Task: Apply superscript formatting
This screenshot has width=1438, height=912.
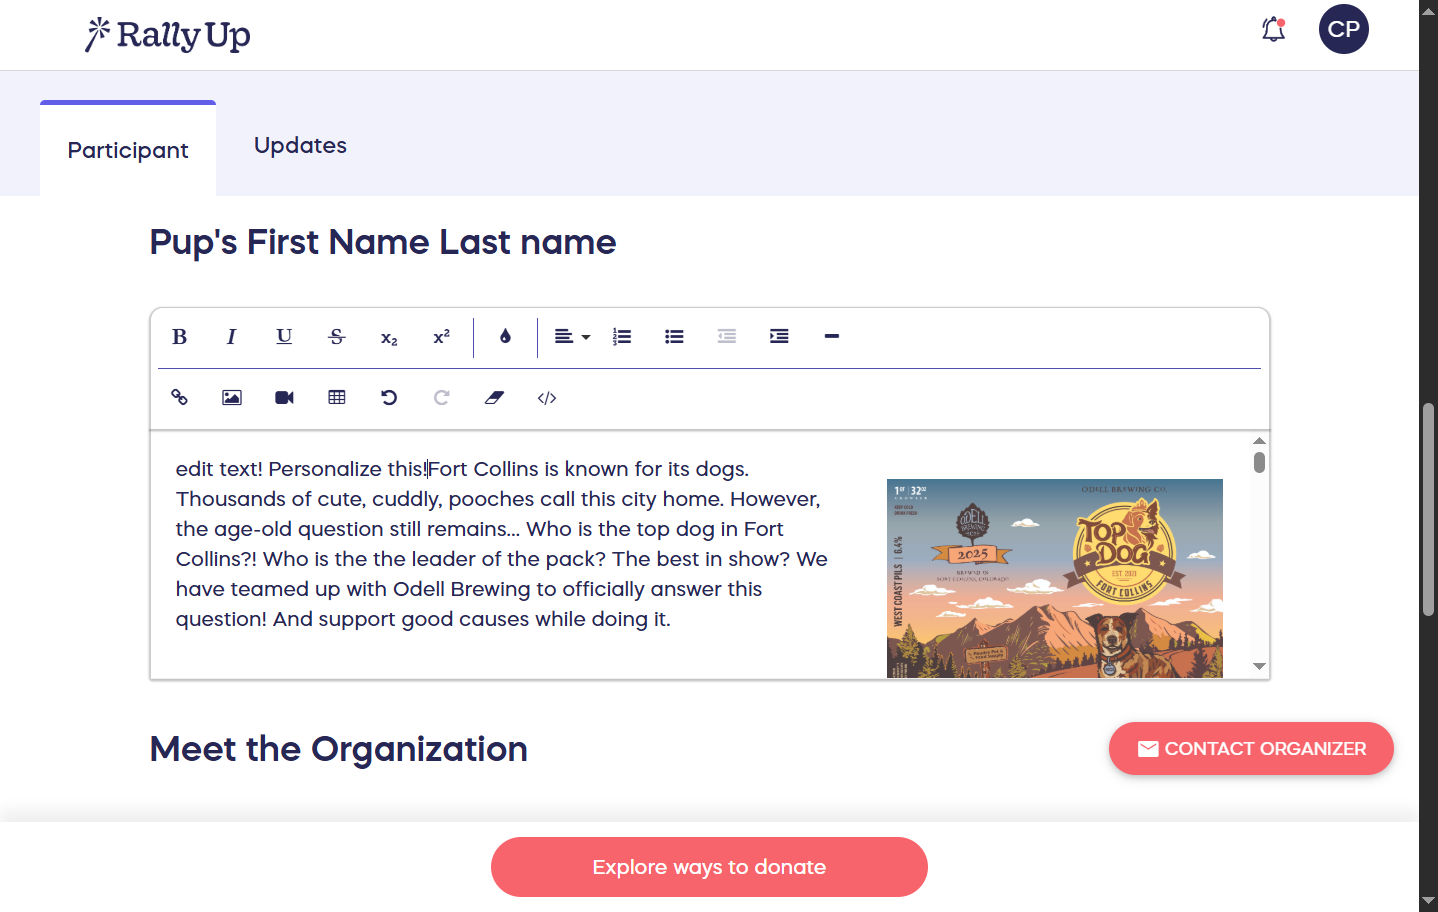Action: [x=441, y=337]
